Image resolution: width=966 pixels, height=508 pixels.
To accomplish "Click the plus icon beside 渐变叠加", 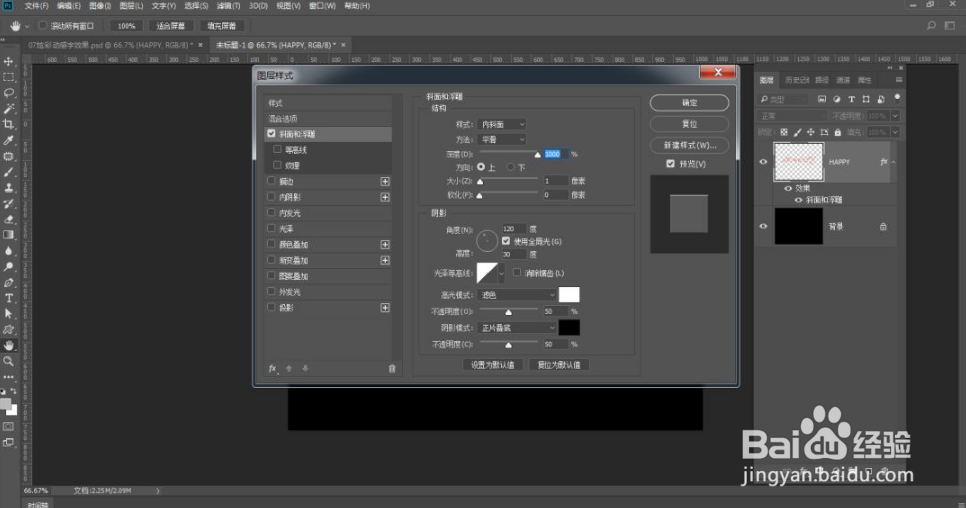I will point(385,260).
